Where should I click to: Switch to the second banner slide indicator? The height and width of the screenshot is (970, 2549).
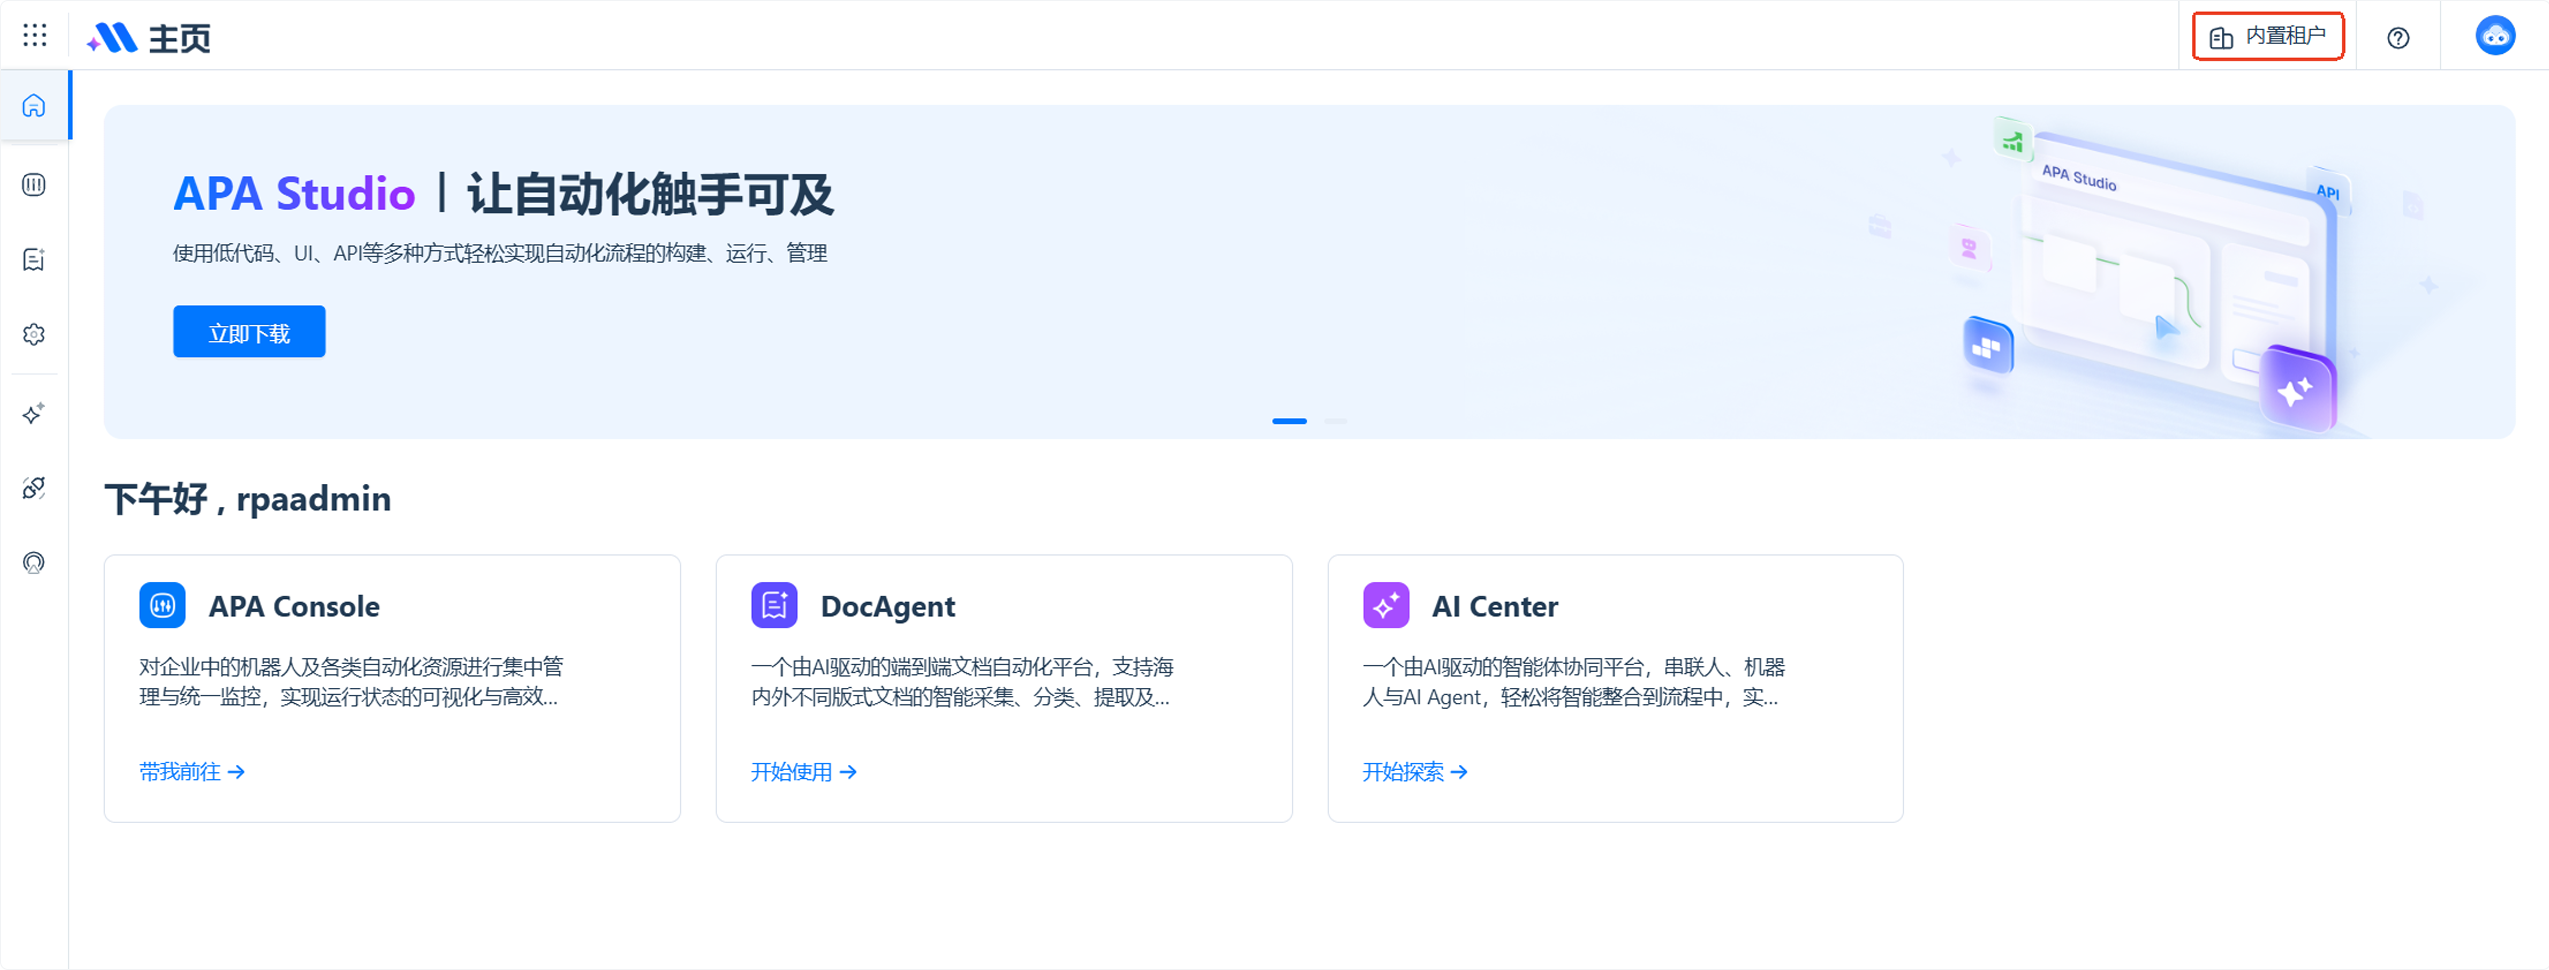tap(1335, 421)
